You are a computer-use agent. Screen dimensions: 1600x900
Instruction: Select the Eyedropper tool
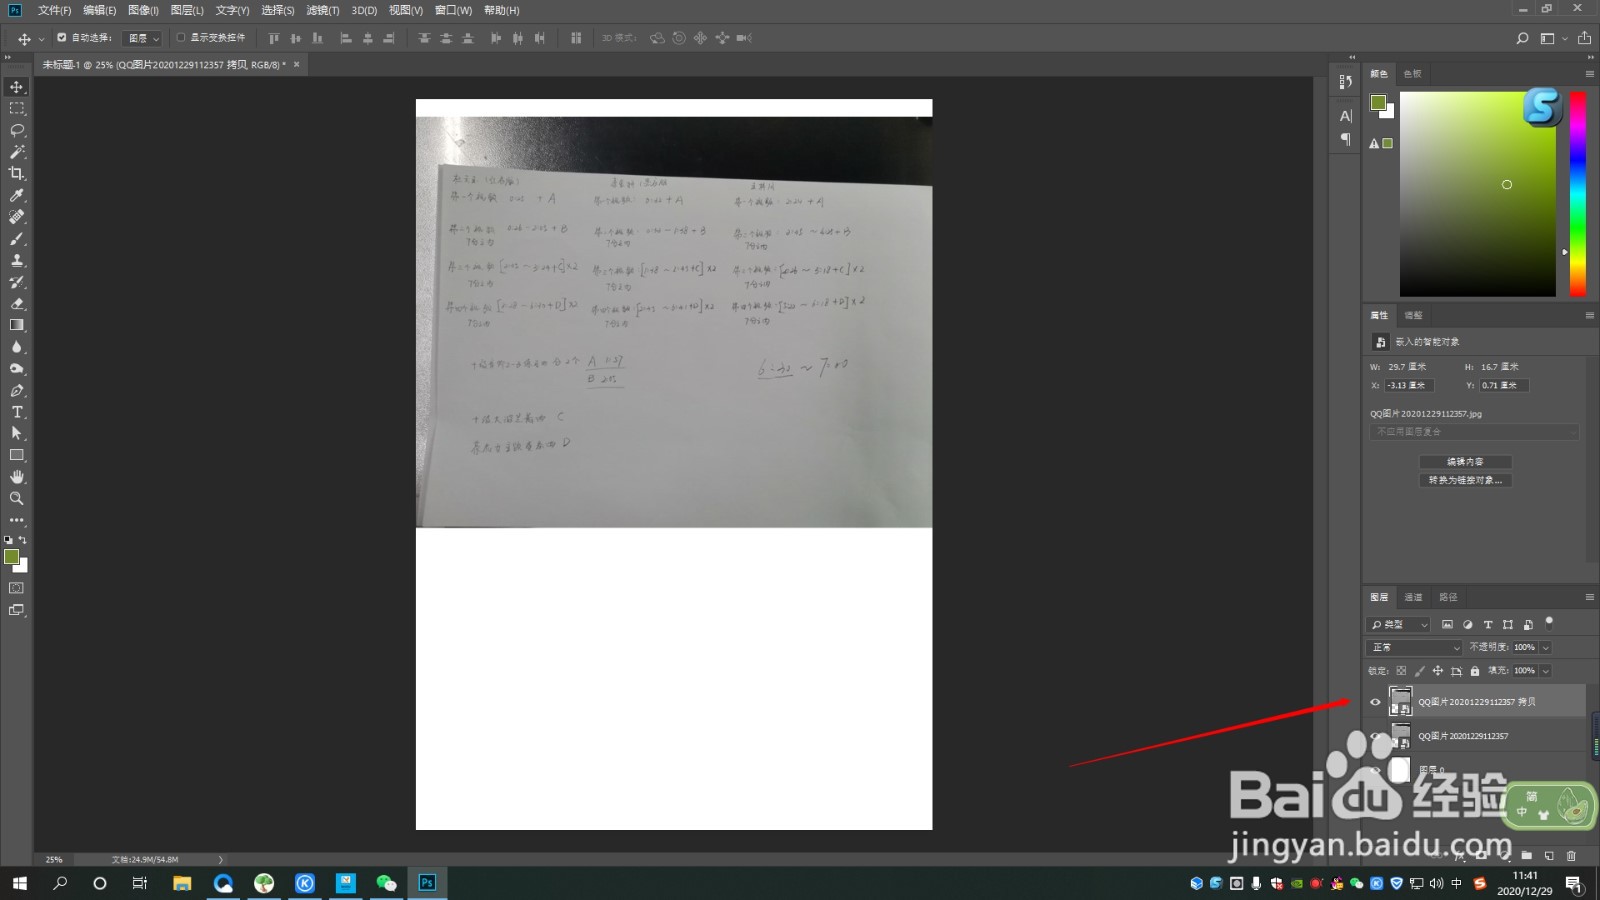click(x=17, y=195)
